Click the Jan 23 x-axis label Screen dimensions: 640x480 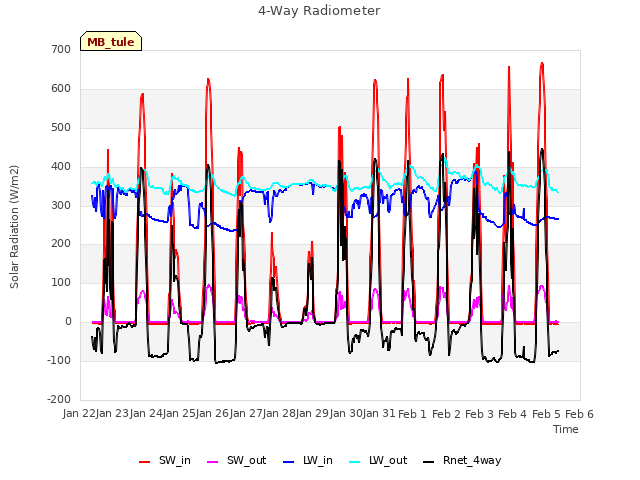pos(113,414)
